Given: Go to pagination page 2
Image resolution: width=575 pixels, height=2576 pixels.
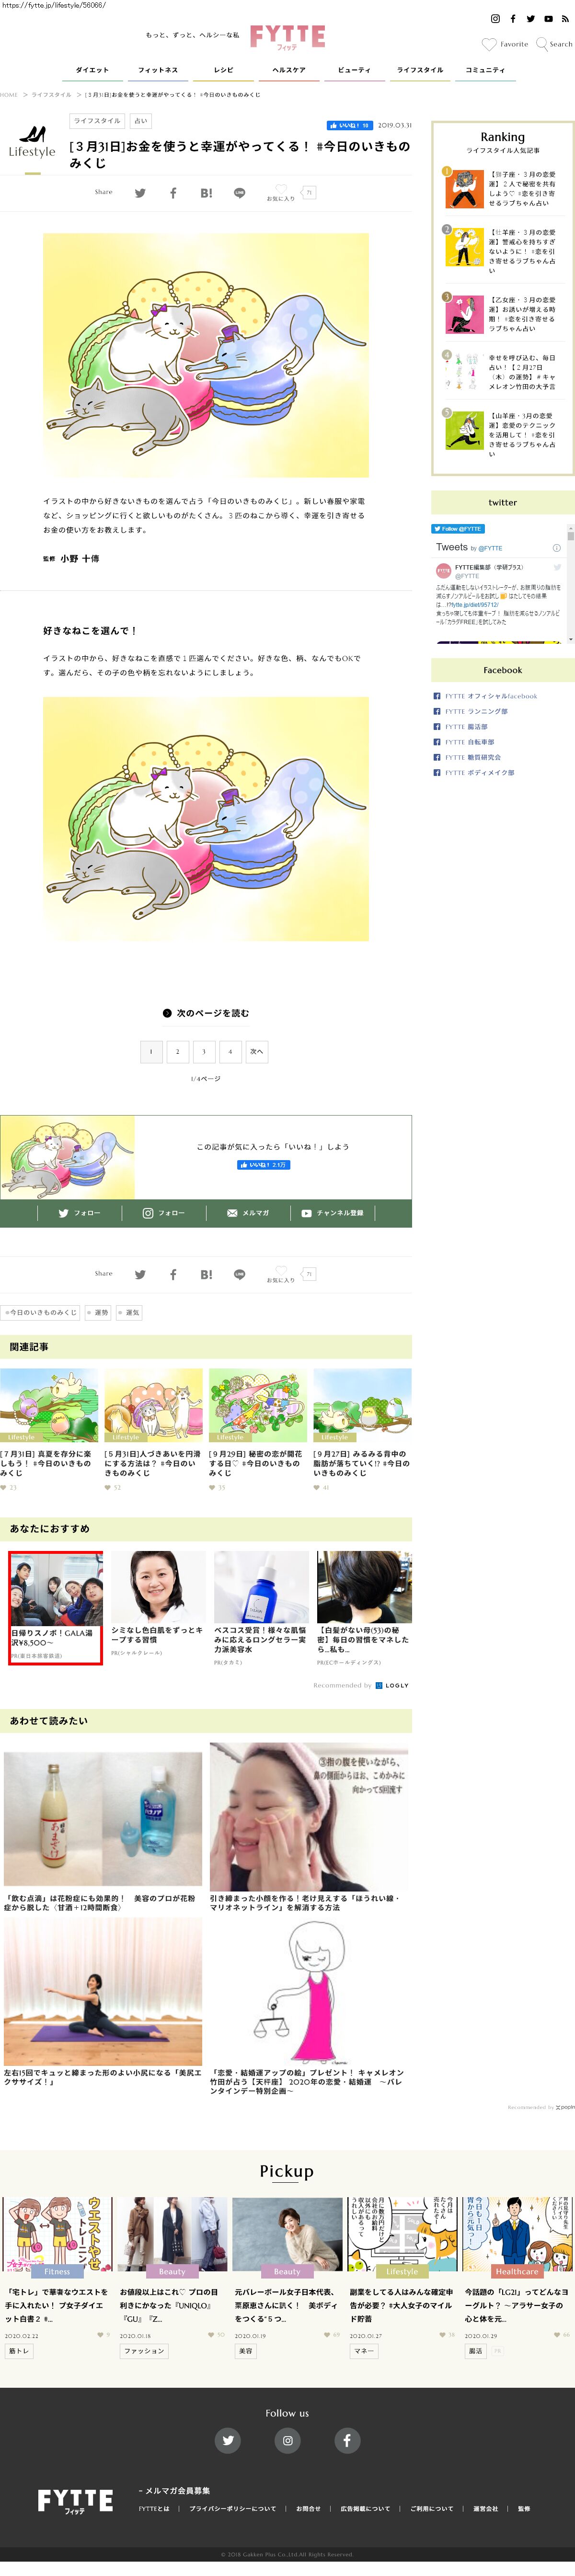Looking at the screenshot, I should (x=177, y=1051).
